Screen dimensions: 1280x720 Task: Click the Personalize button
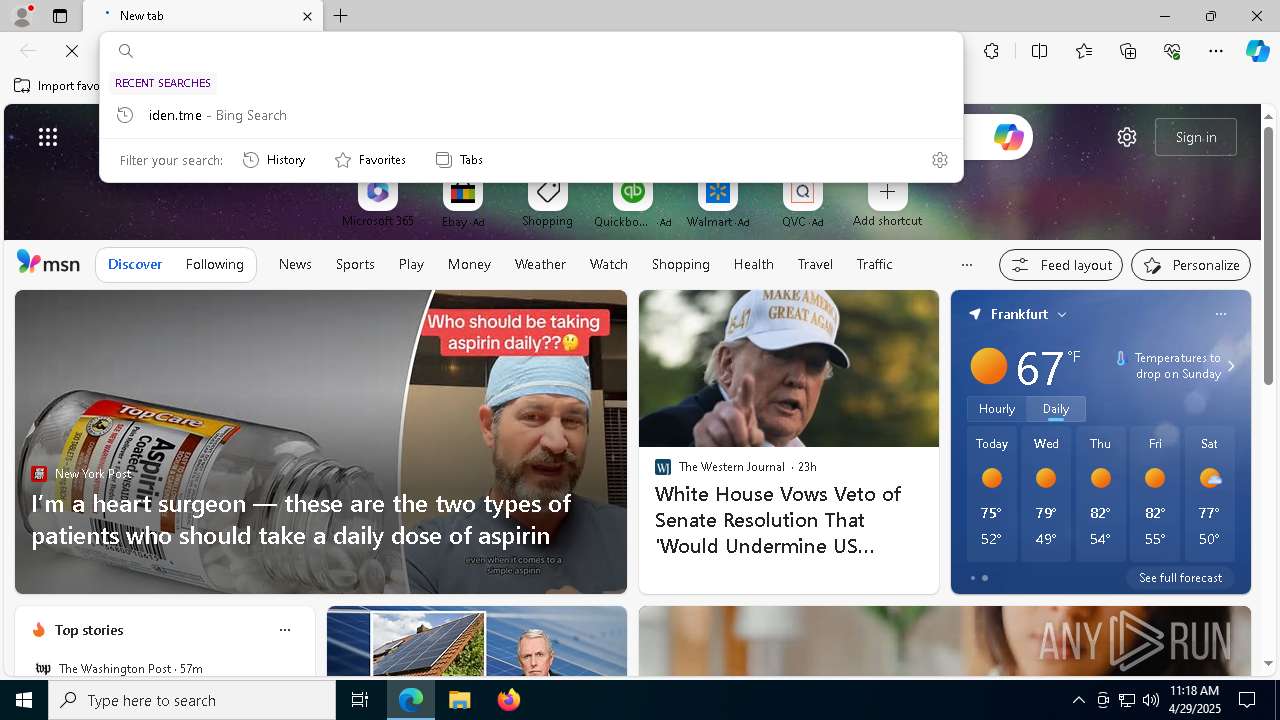tap(1191, 265)
